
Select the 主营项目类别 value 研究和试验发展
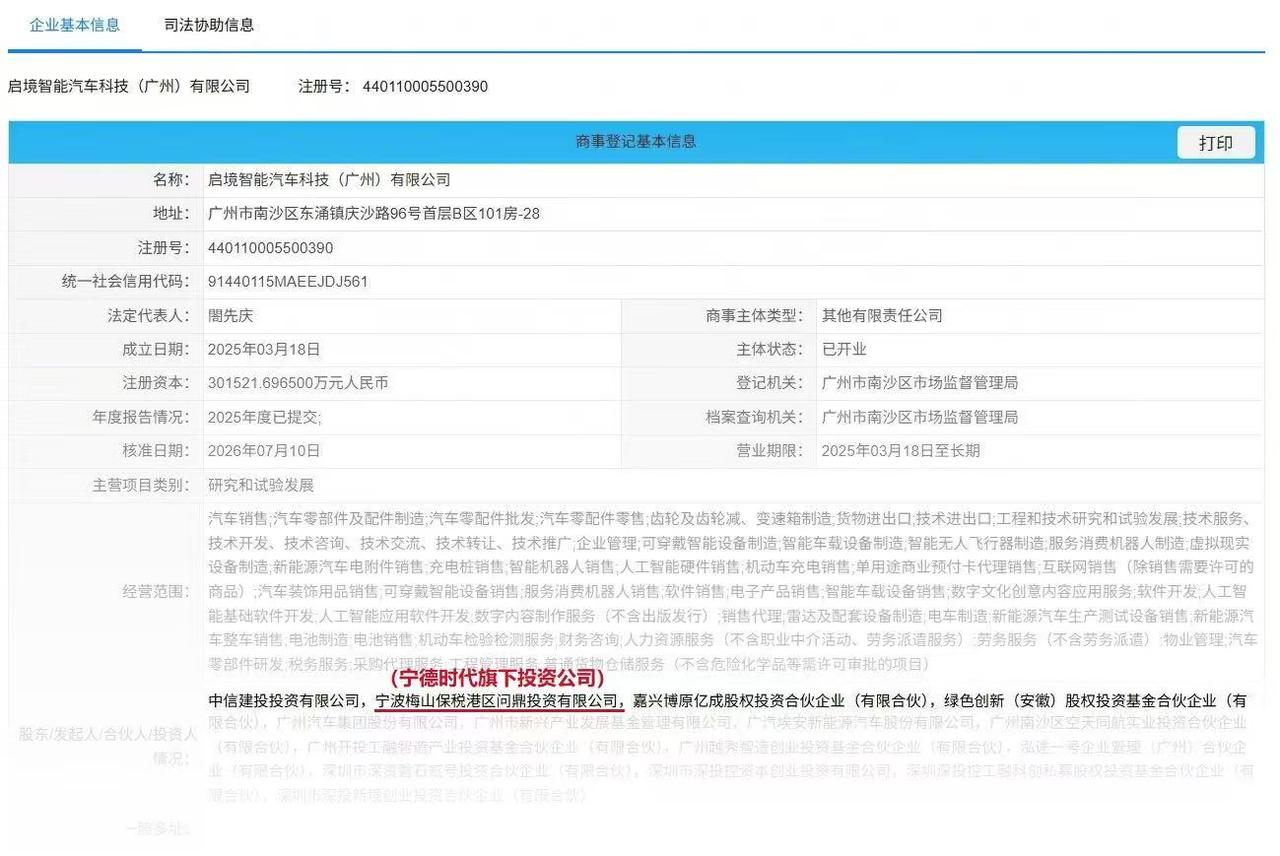[x=261, y=485]
